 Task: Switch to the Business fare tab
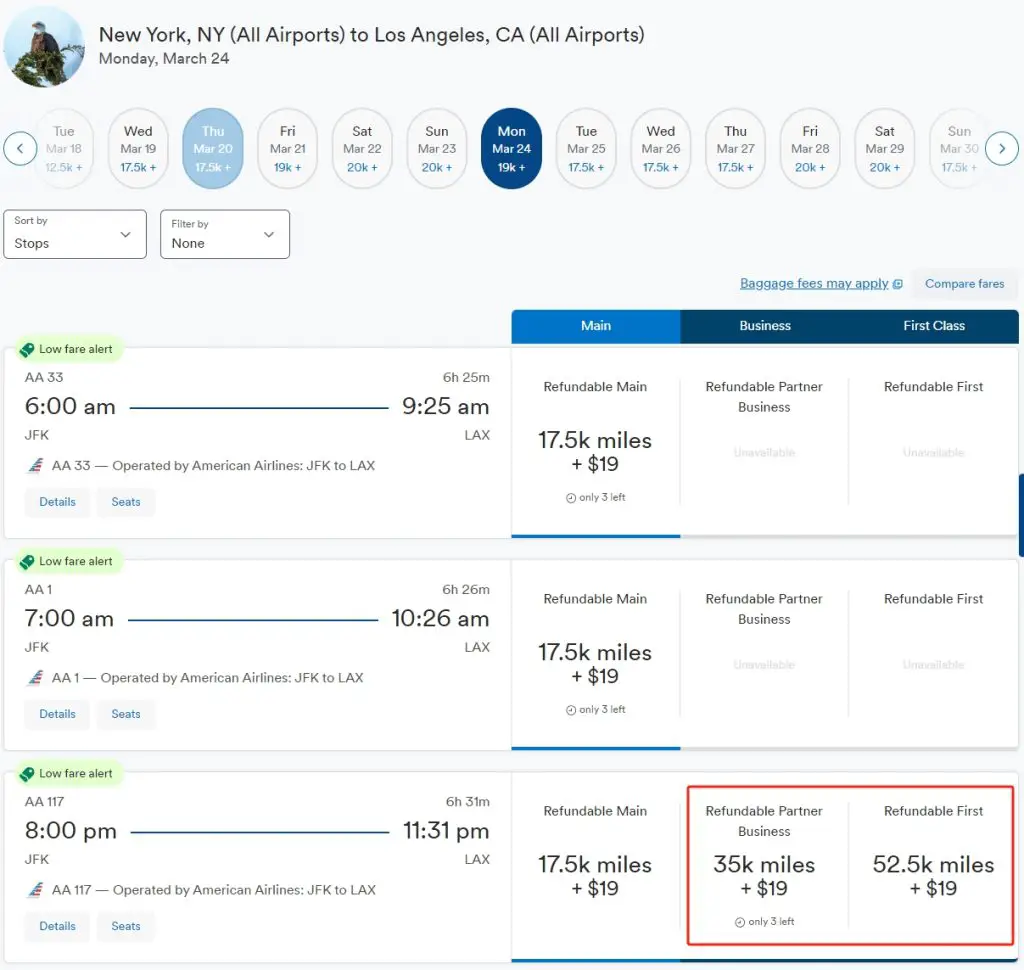click(765, 326)
